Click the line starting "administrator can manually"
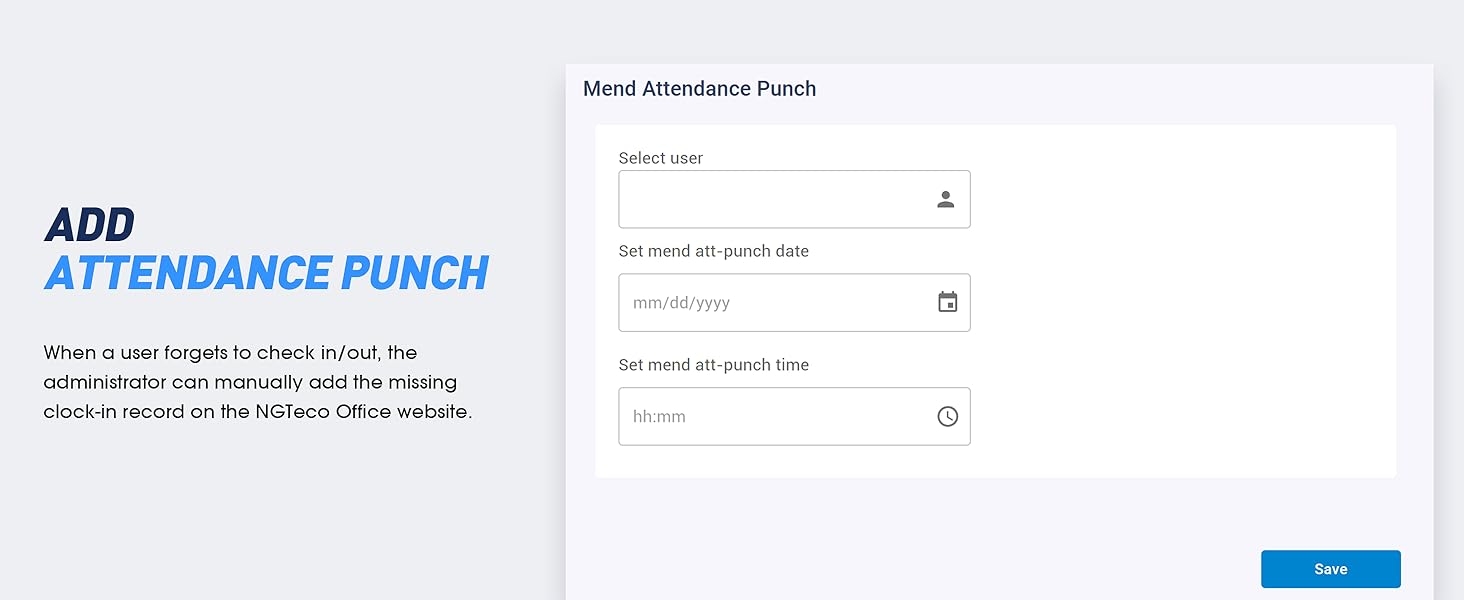Viewport: 1464px width, 600px height. [250, 382]
